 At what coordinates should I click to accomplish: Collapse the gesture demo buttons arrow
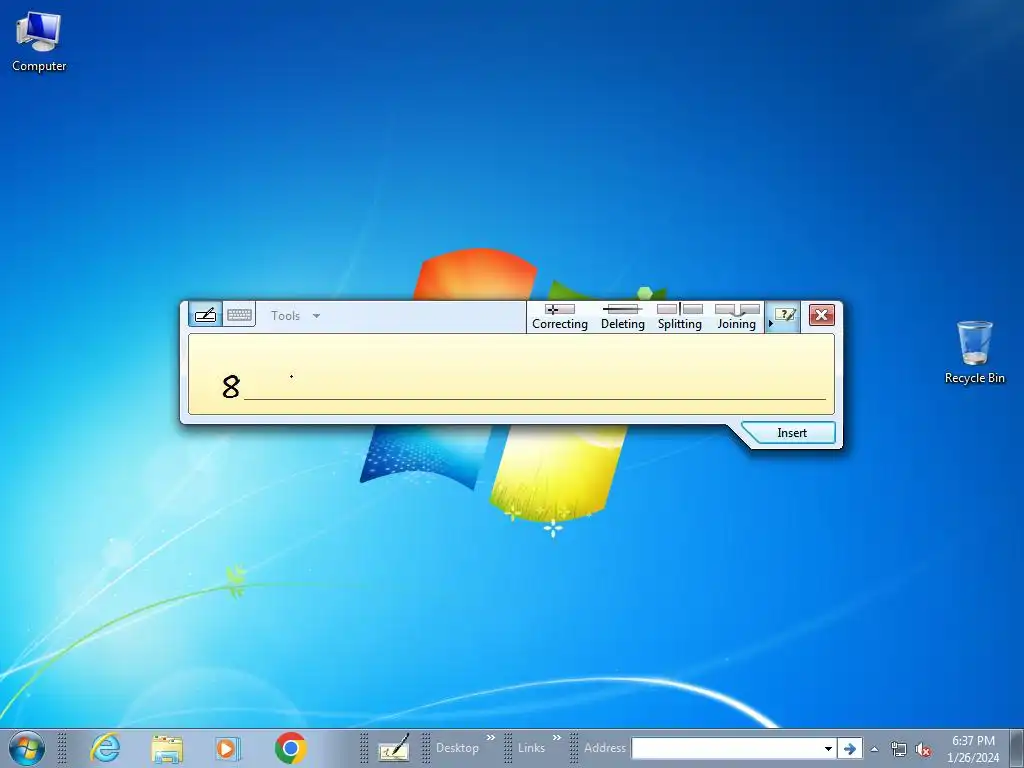pyautogui.click(x=771, y=323)
